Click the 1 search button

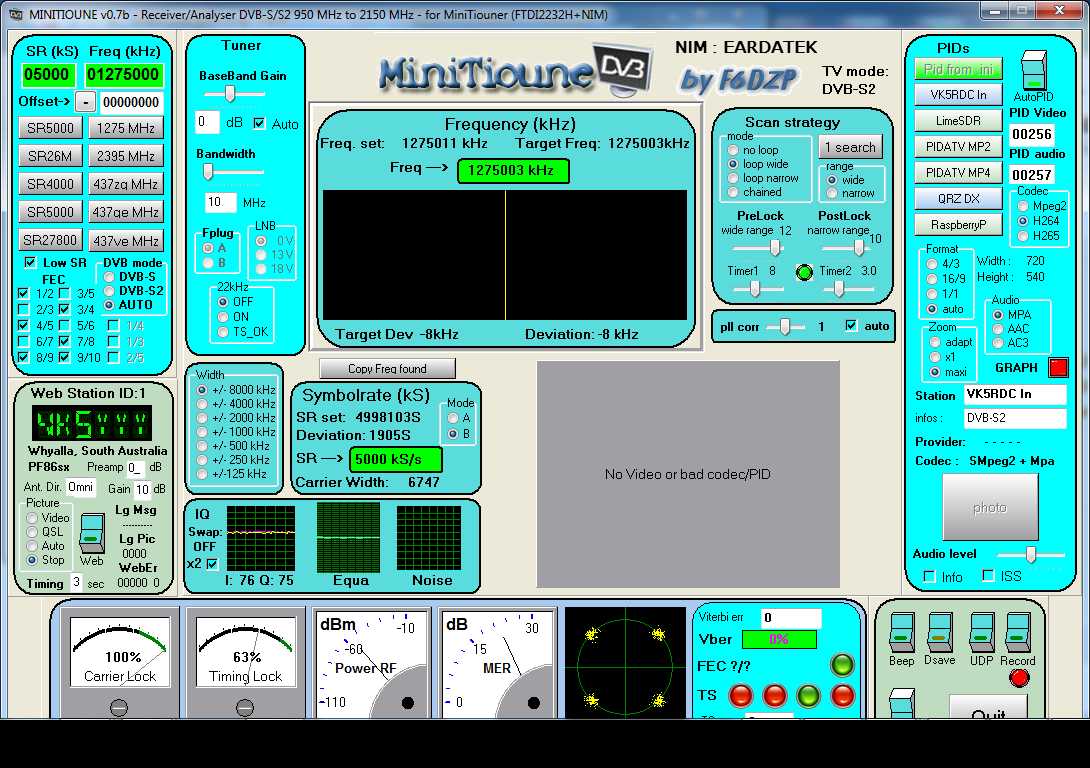click(x=851, y=147)
